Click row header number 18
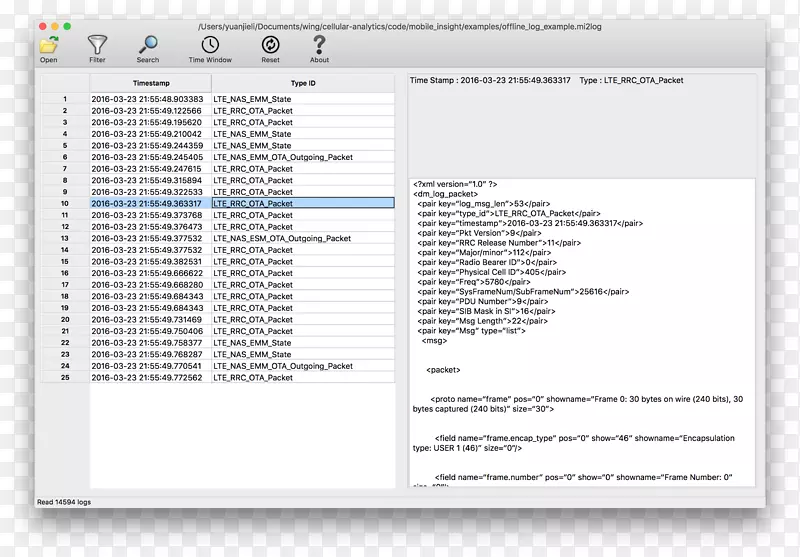The width and height of the screenshot is (800, 557). [64, 296]
